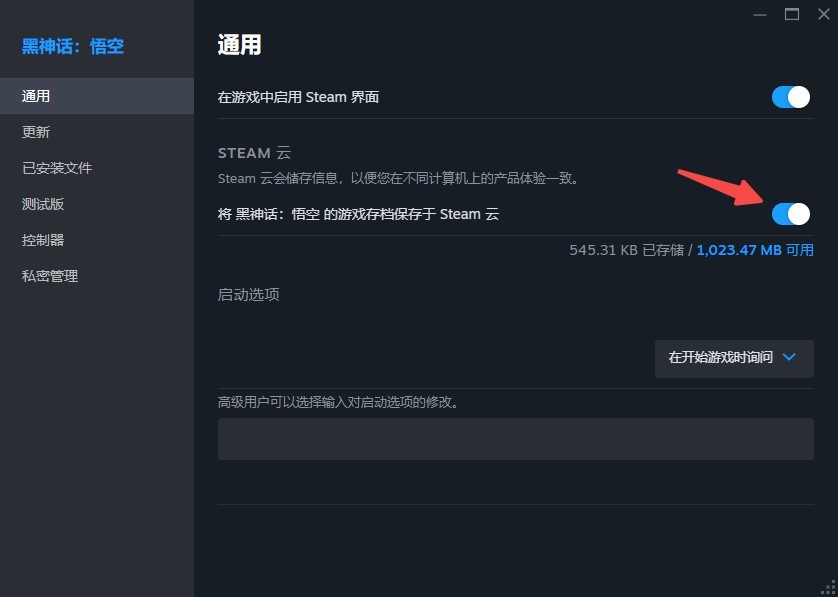Disable the in-game Steam 界面 toggle

[x=790, y=97]
